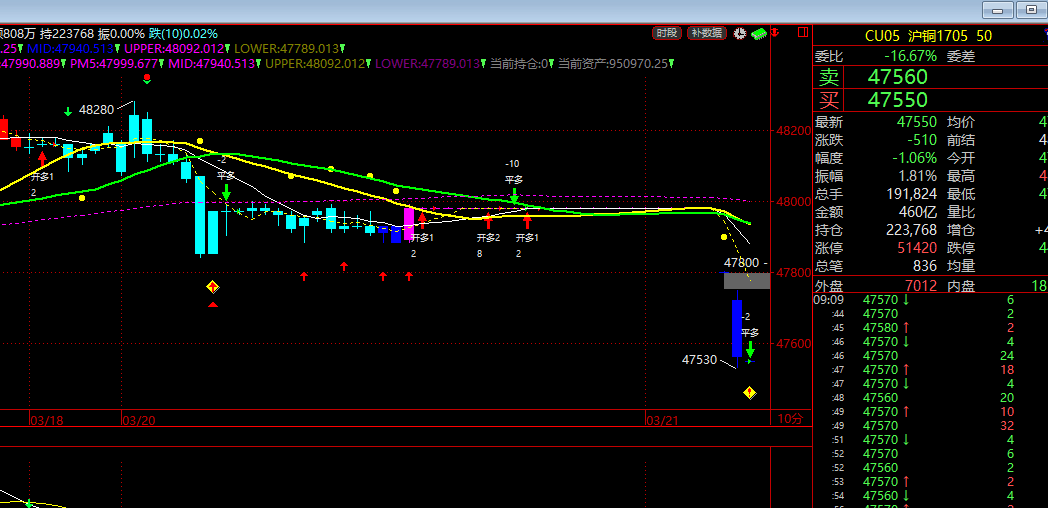Click the 卖 sell price 47560
Image resolution: width=1048 pixels, height=508 pixels.
pyautogui.click(x=897, y=77)
